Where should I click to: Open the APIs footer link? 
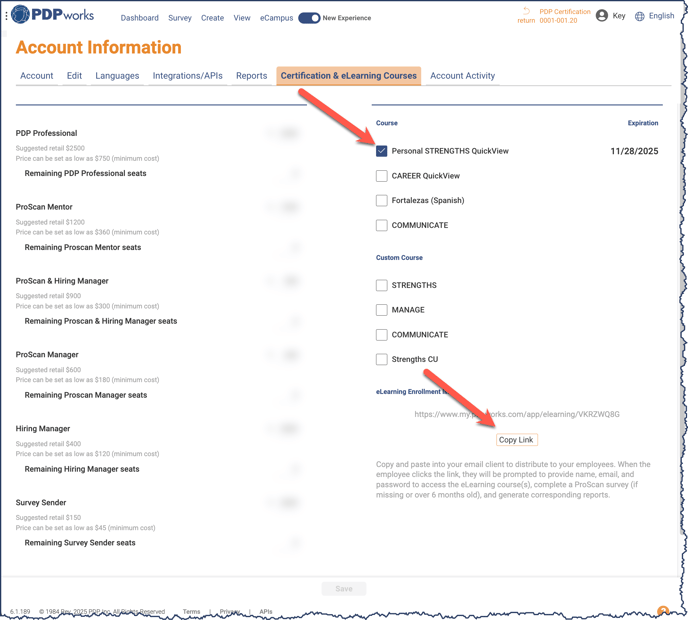click(x=265, y=612)
